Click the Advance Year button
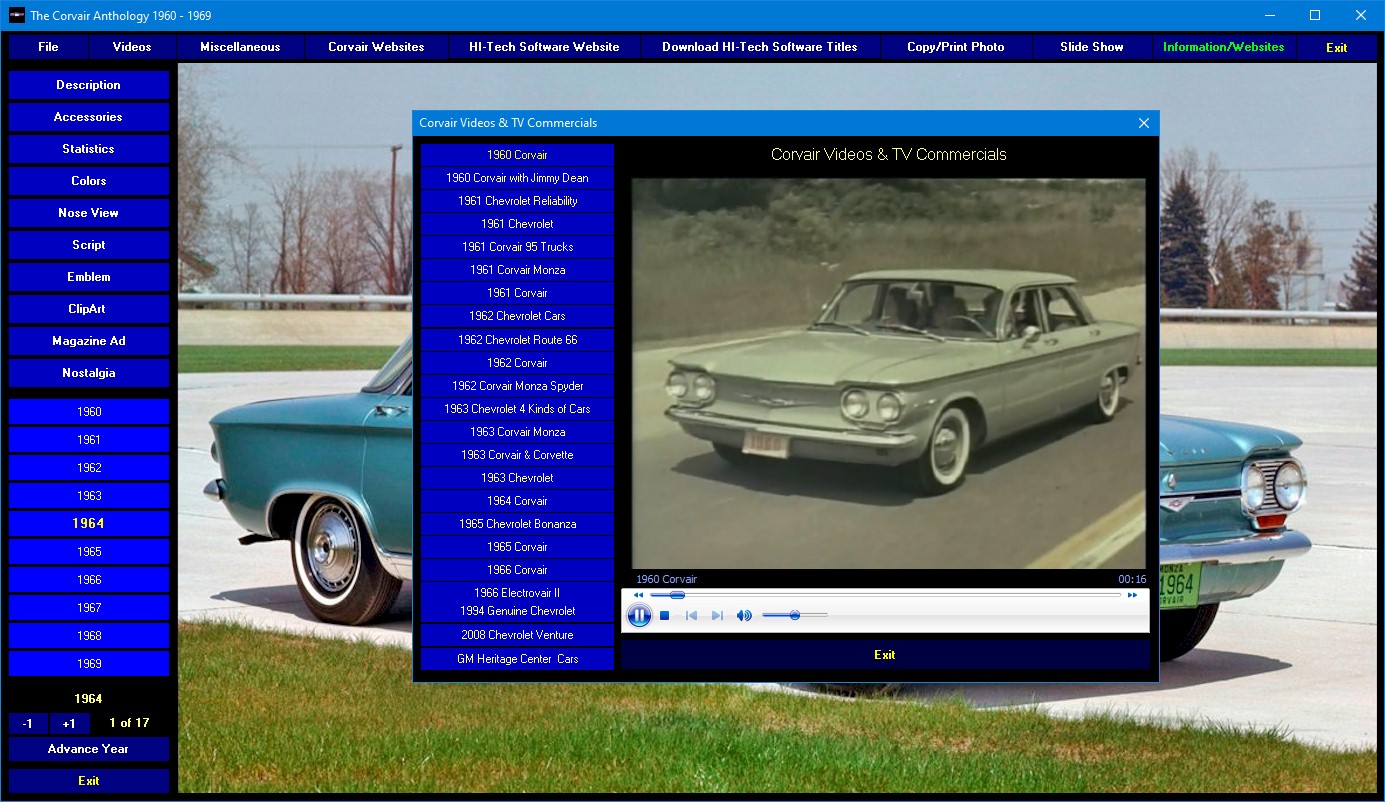 pos(89,749)
